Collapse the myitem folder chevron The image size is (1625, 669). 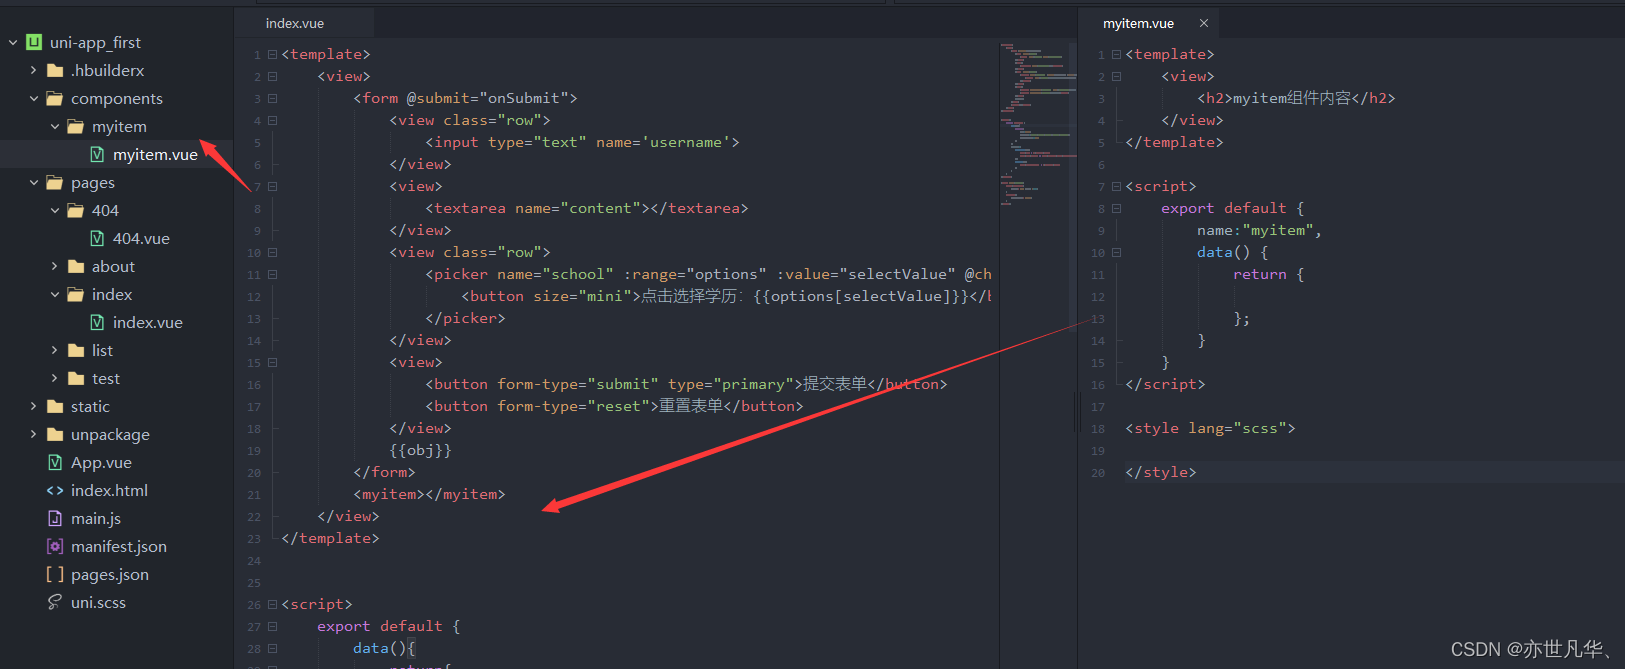click(x=55, y=127)
